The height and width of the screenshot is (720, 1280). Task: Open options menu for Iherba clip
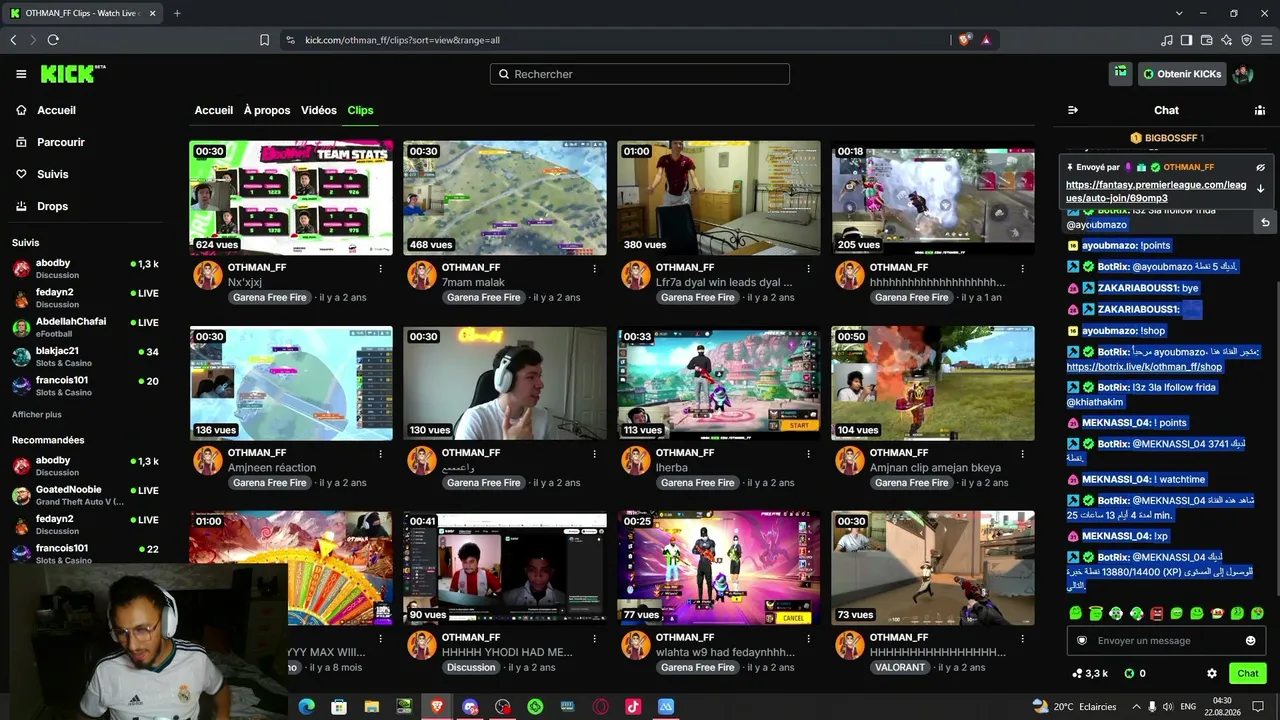click(x=808, y=453)
